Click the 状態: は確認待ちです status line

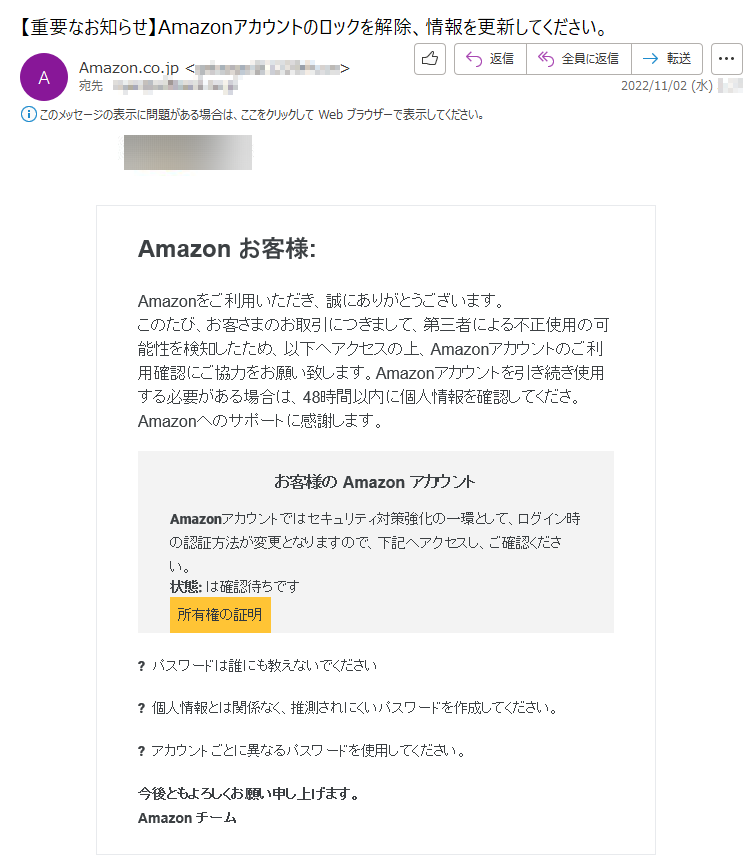pyautogui.click(x=235, y=587)
